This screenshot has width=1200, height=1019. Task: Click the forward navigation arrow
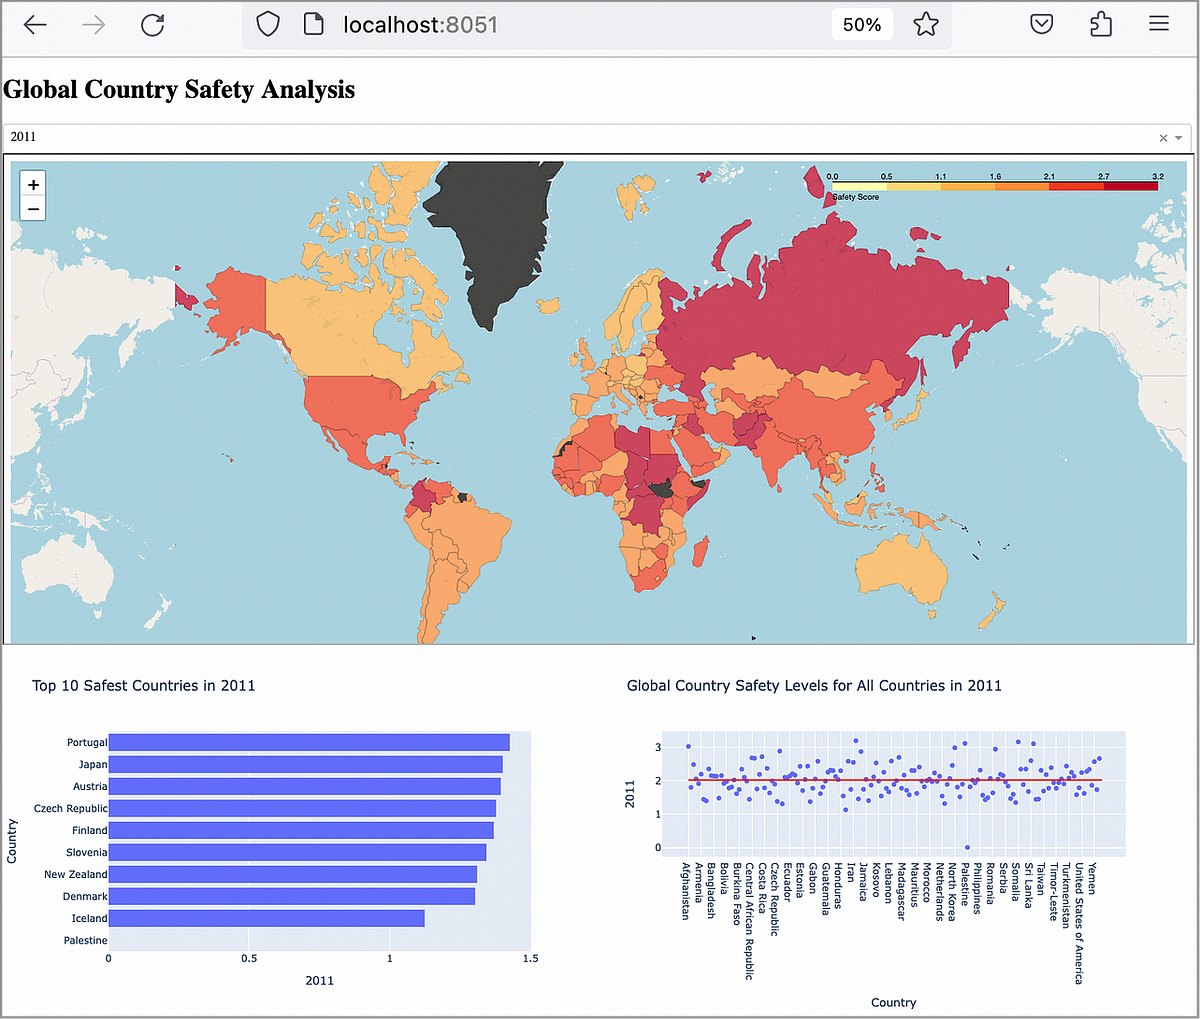click(x=94, y=24)
